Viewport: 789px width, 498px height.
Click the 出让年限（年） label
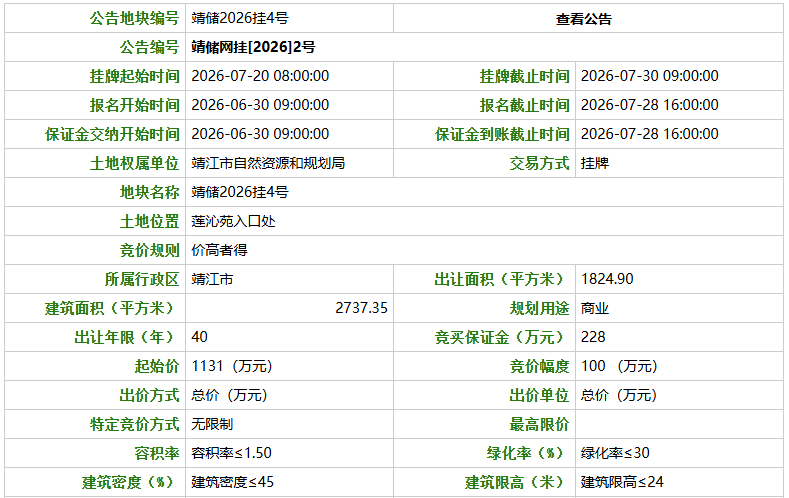123,338
